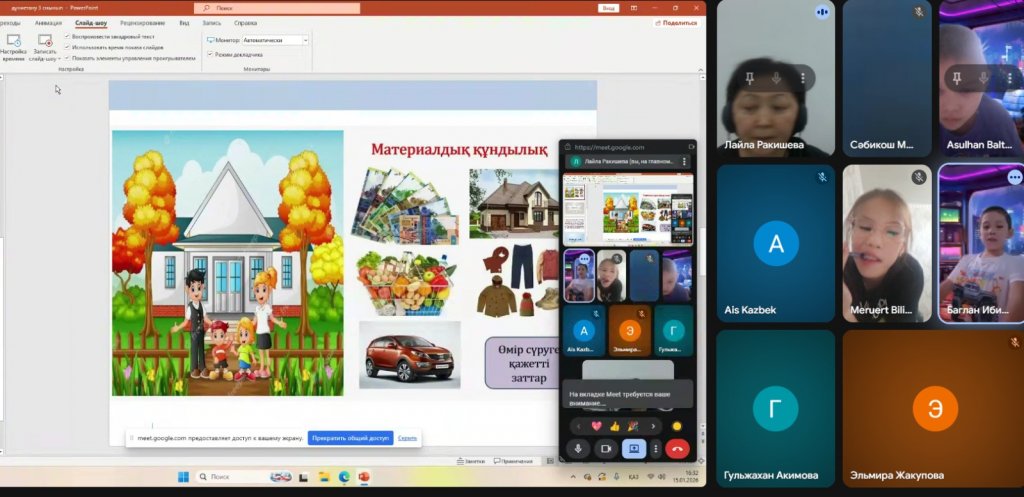Toggle the use slide timings checkbox
The height and width of the screenshot is (497, 1024).
click(x=67, y=47)
